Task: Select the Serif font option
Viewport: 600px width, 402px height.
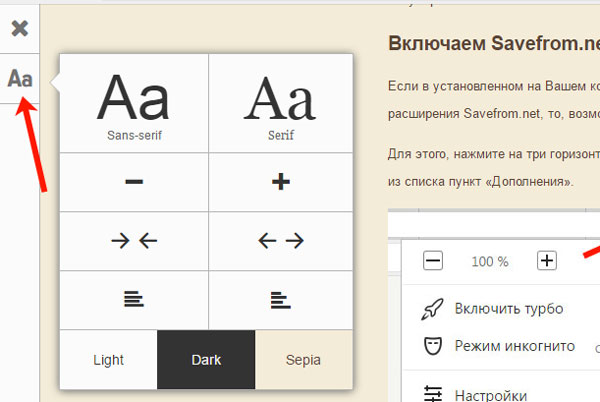Action: (281, 103)
